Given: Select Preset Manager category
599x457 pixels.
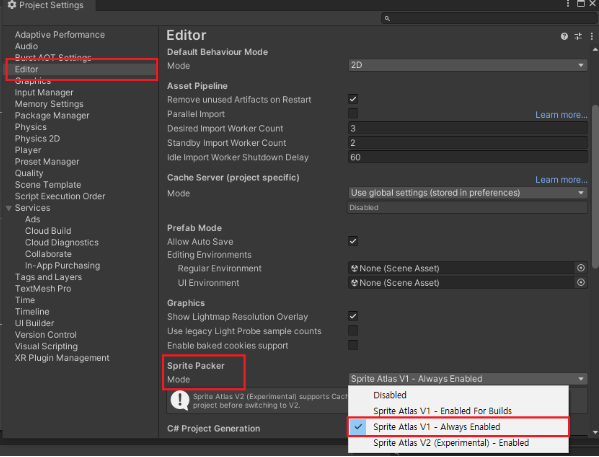Looking at the screenshot, I should coord(47,162).
